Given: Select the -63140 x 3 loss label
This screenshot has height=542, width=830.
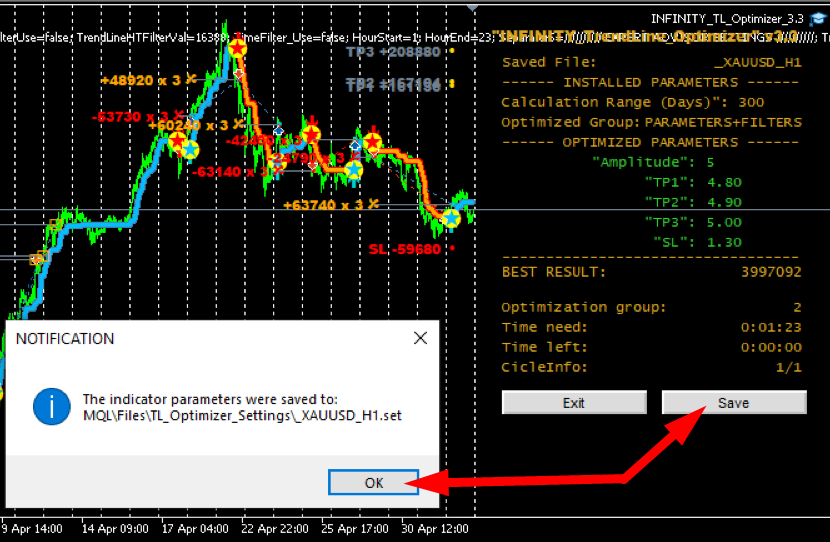Looking at the screenshot, I should pos(232,172).
